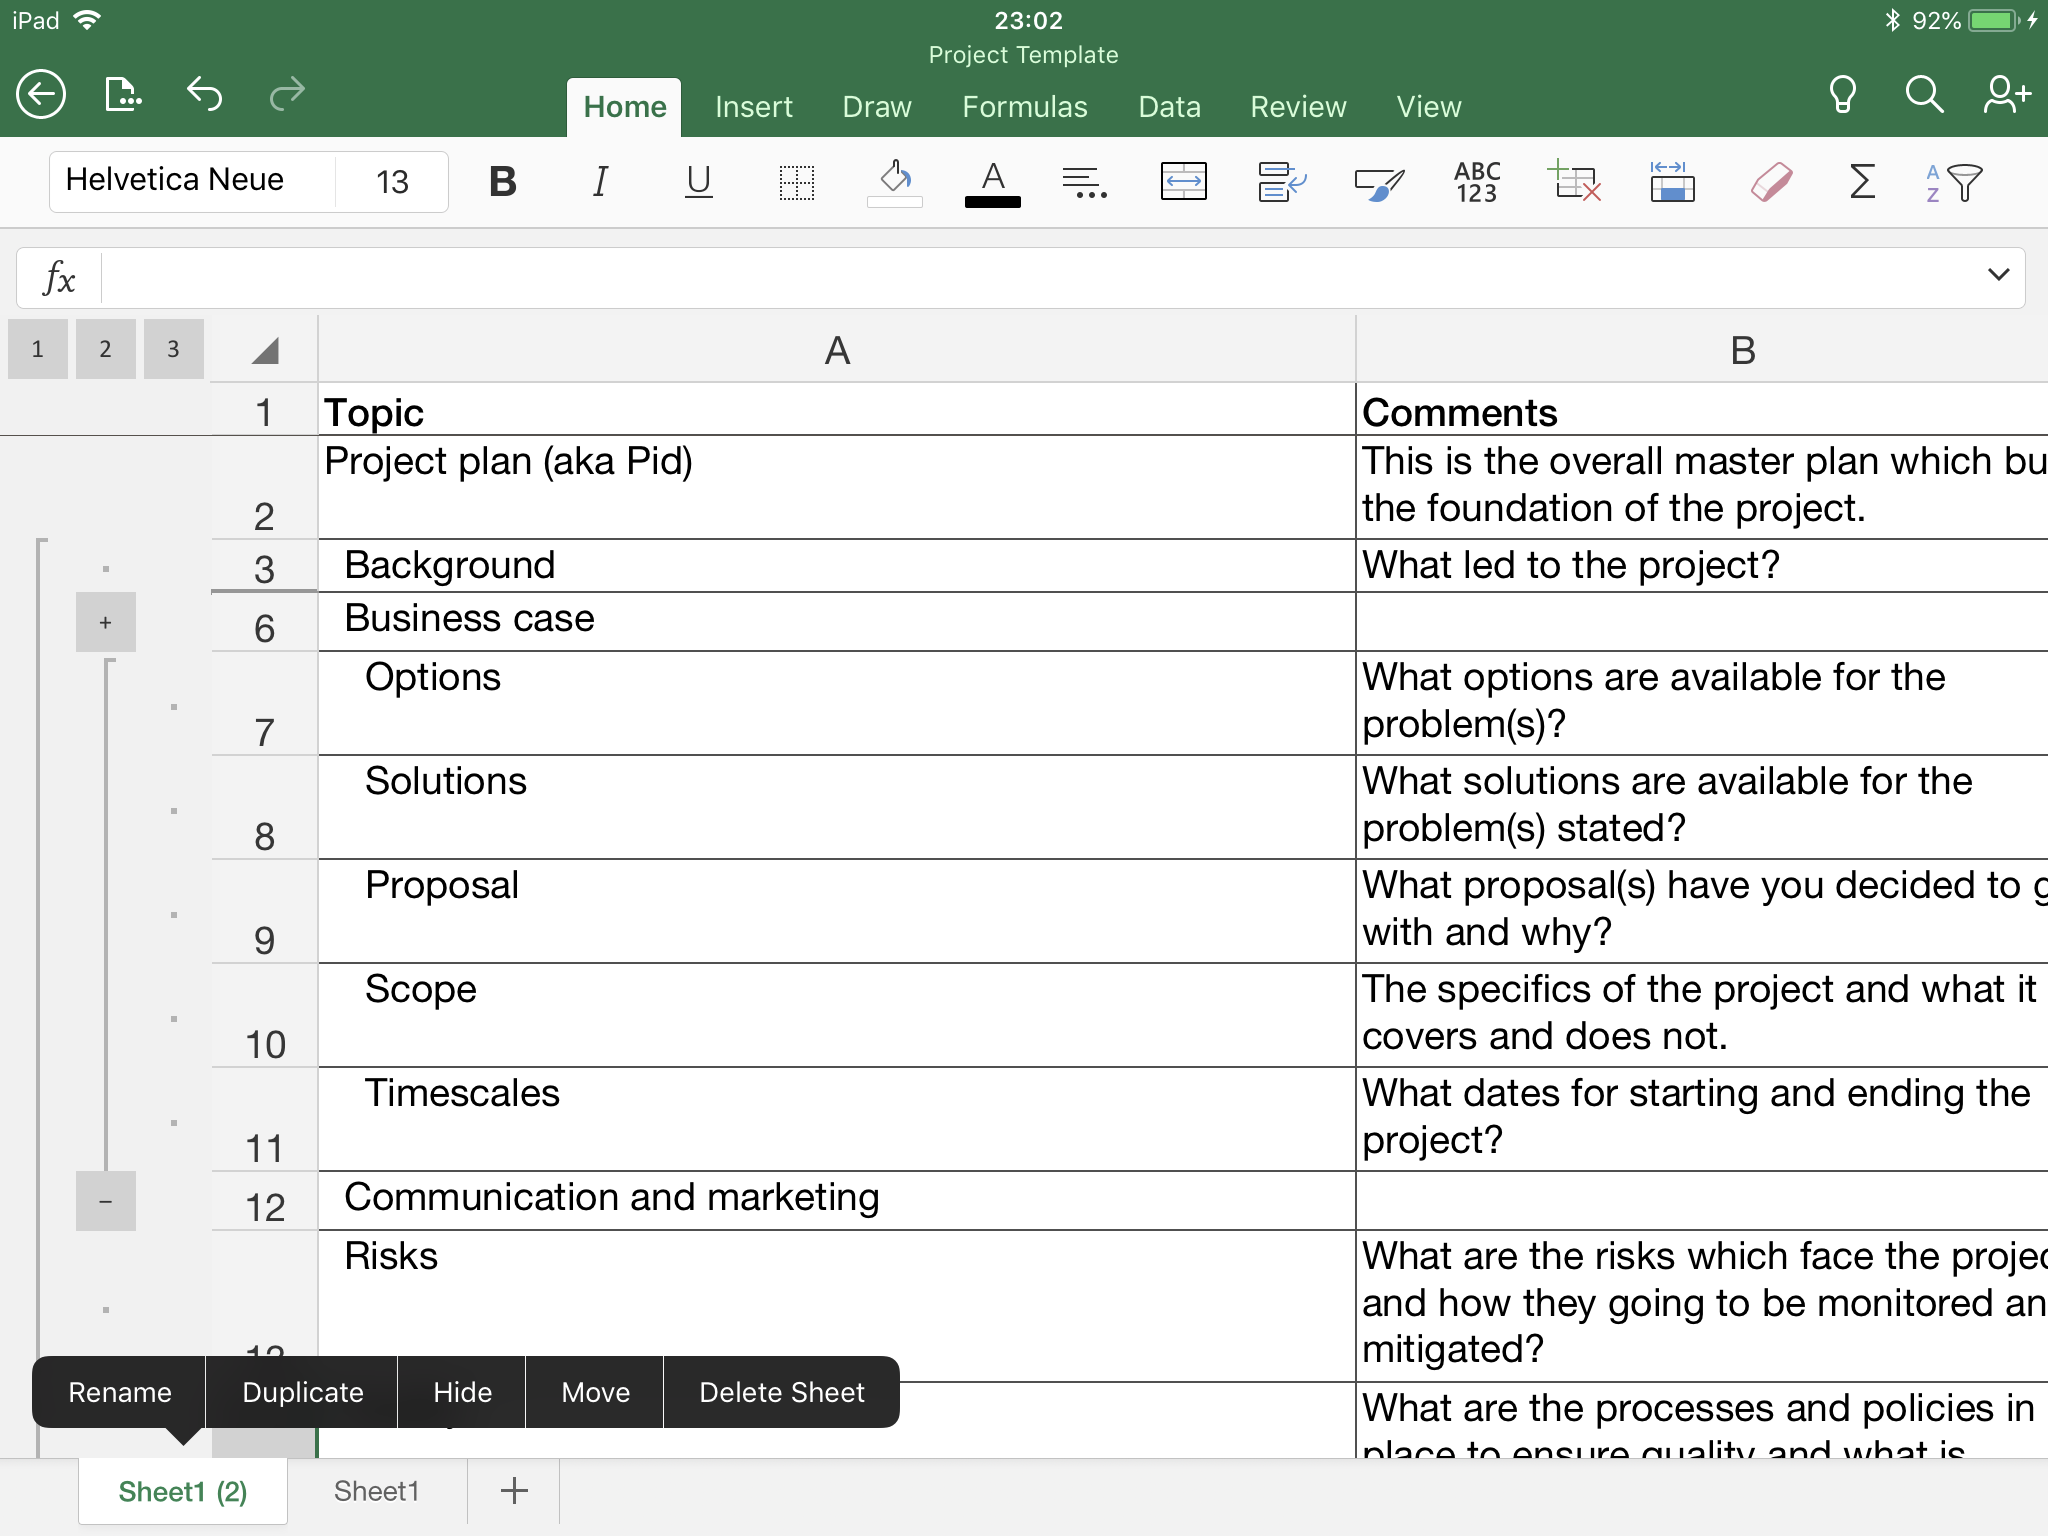Add a new sheet with the plus button
Viewport: 2048px width, 1536px height.
point(514,1491)
